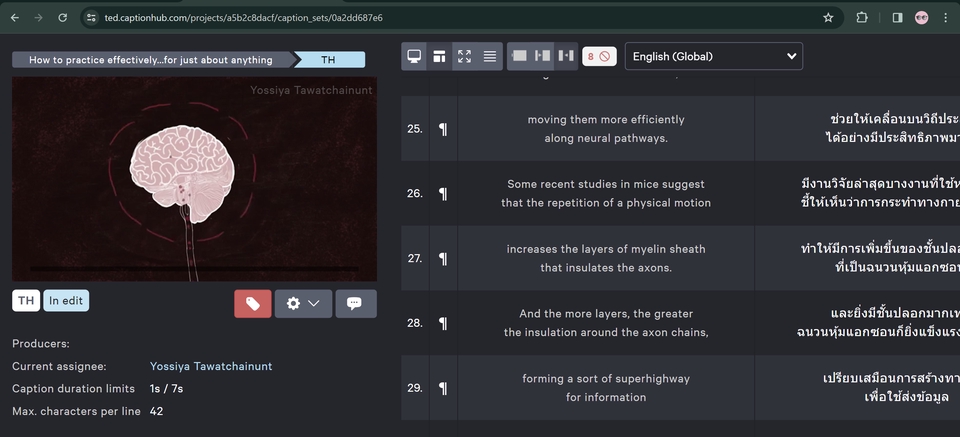Viewport: 960px width, 437px height.
Task: Select caption number 25
Action: coord(415,129)
